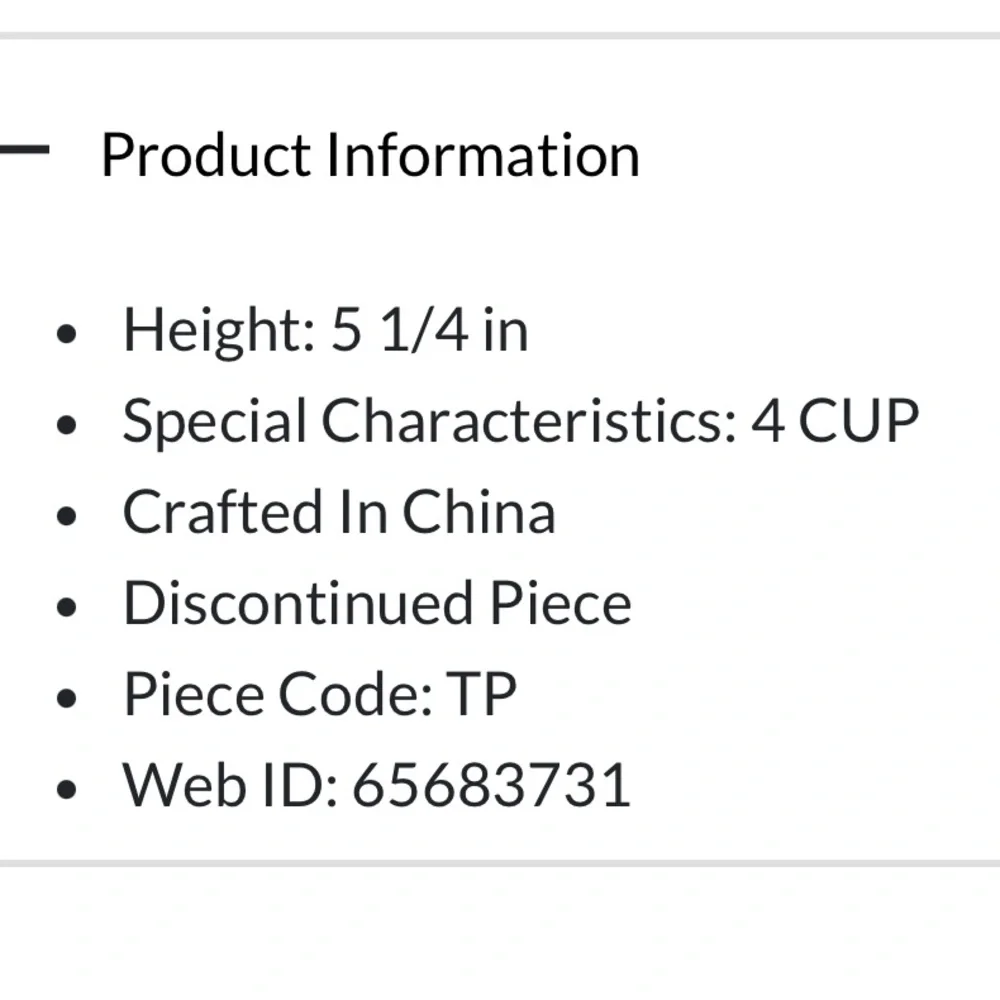
Task: Select the TP piece code value
Action: click(481, 695)
